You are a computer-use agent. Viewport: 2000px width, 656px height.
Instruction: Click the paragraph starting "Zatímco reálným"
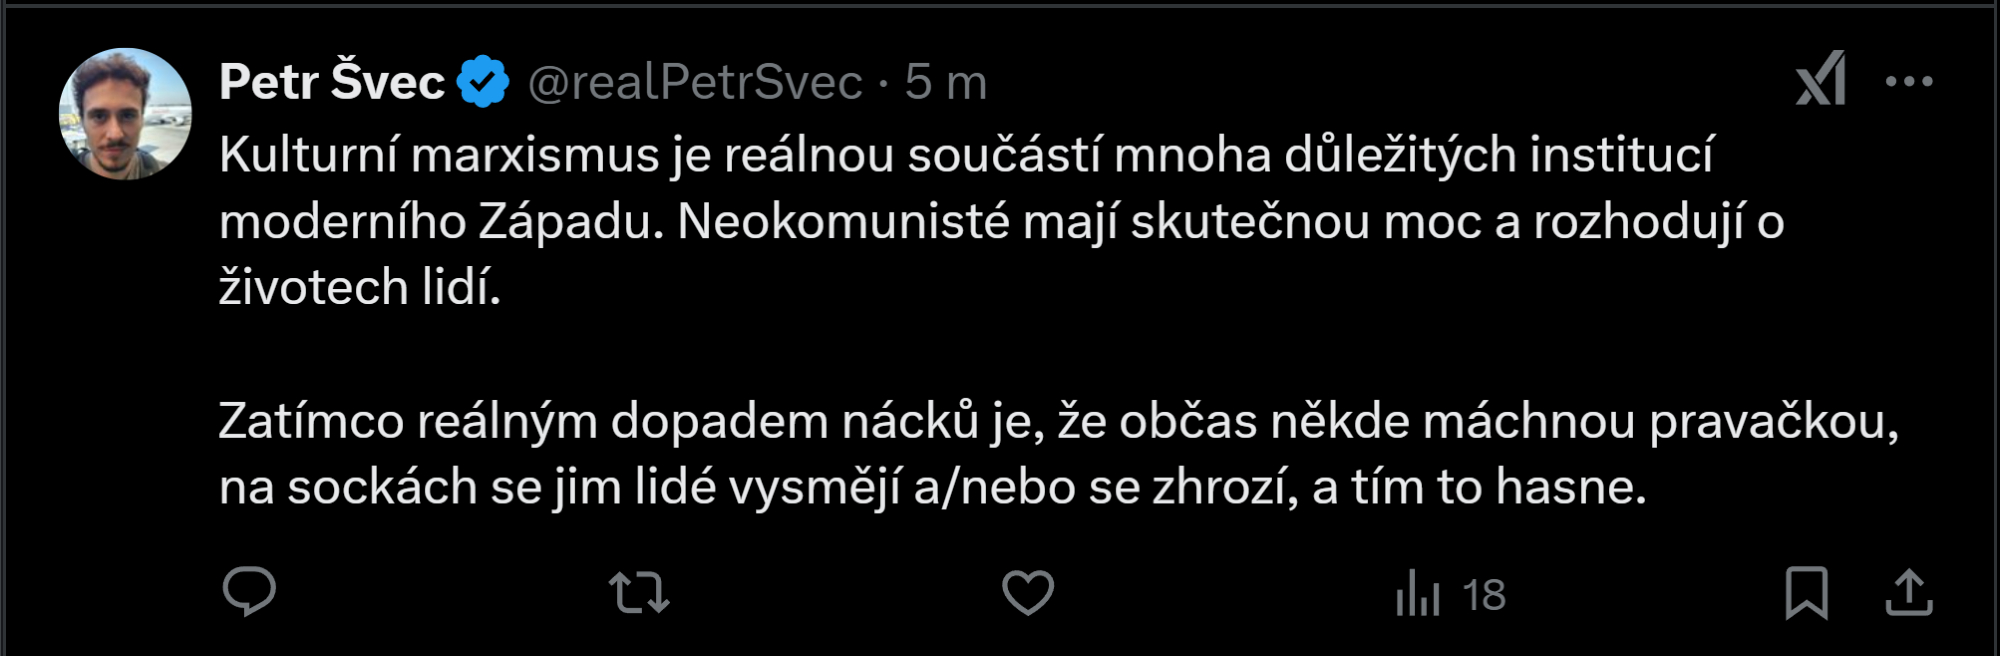pos(1058,422)
